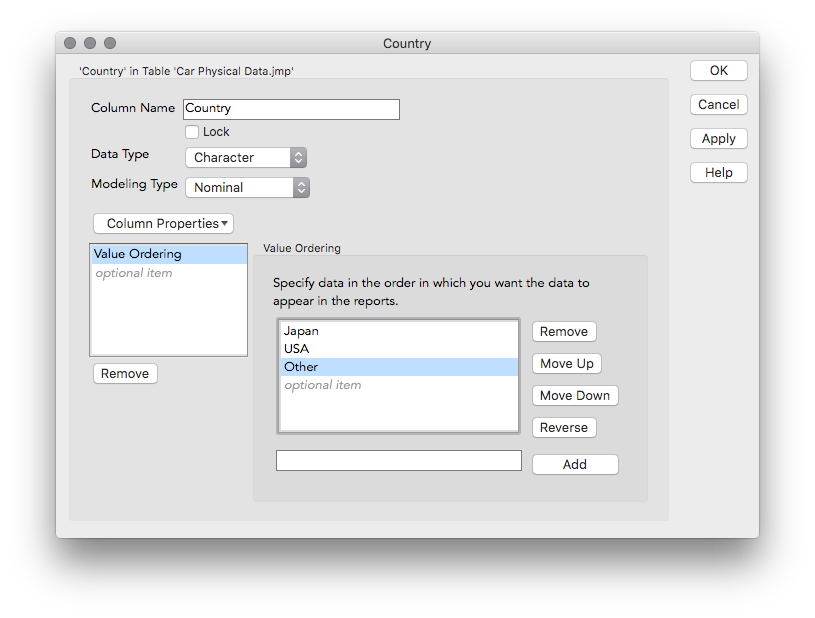This screenshot has height=618, width=815.
Task: Remove the selected column property
Action: [125, 374]
